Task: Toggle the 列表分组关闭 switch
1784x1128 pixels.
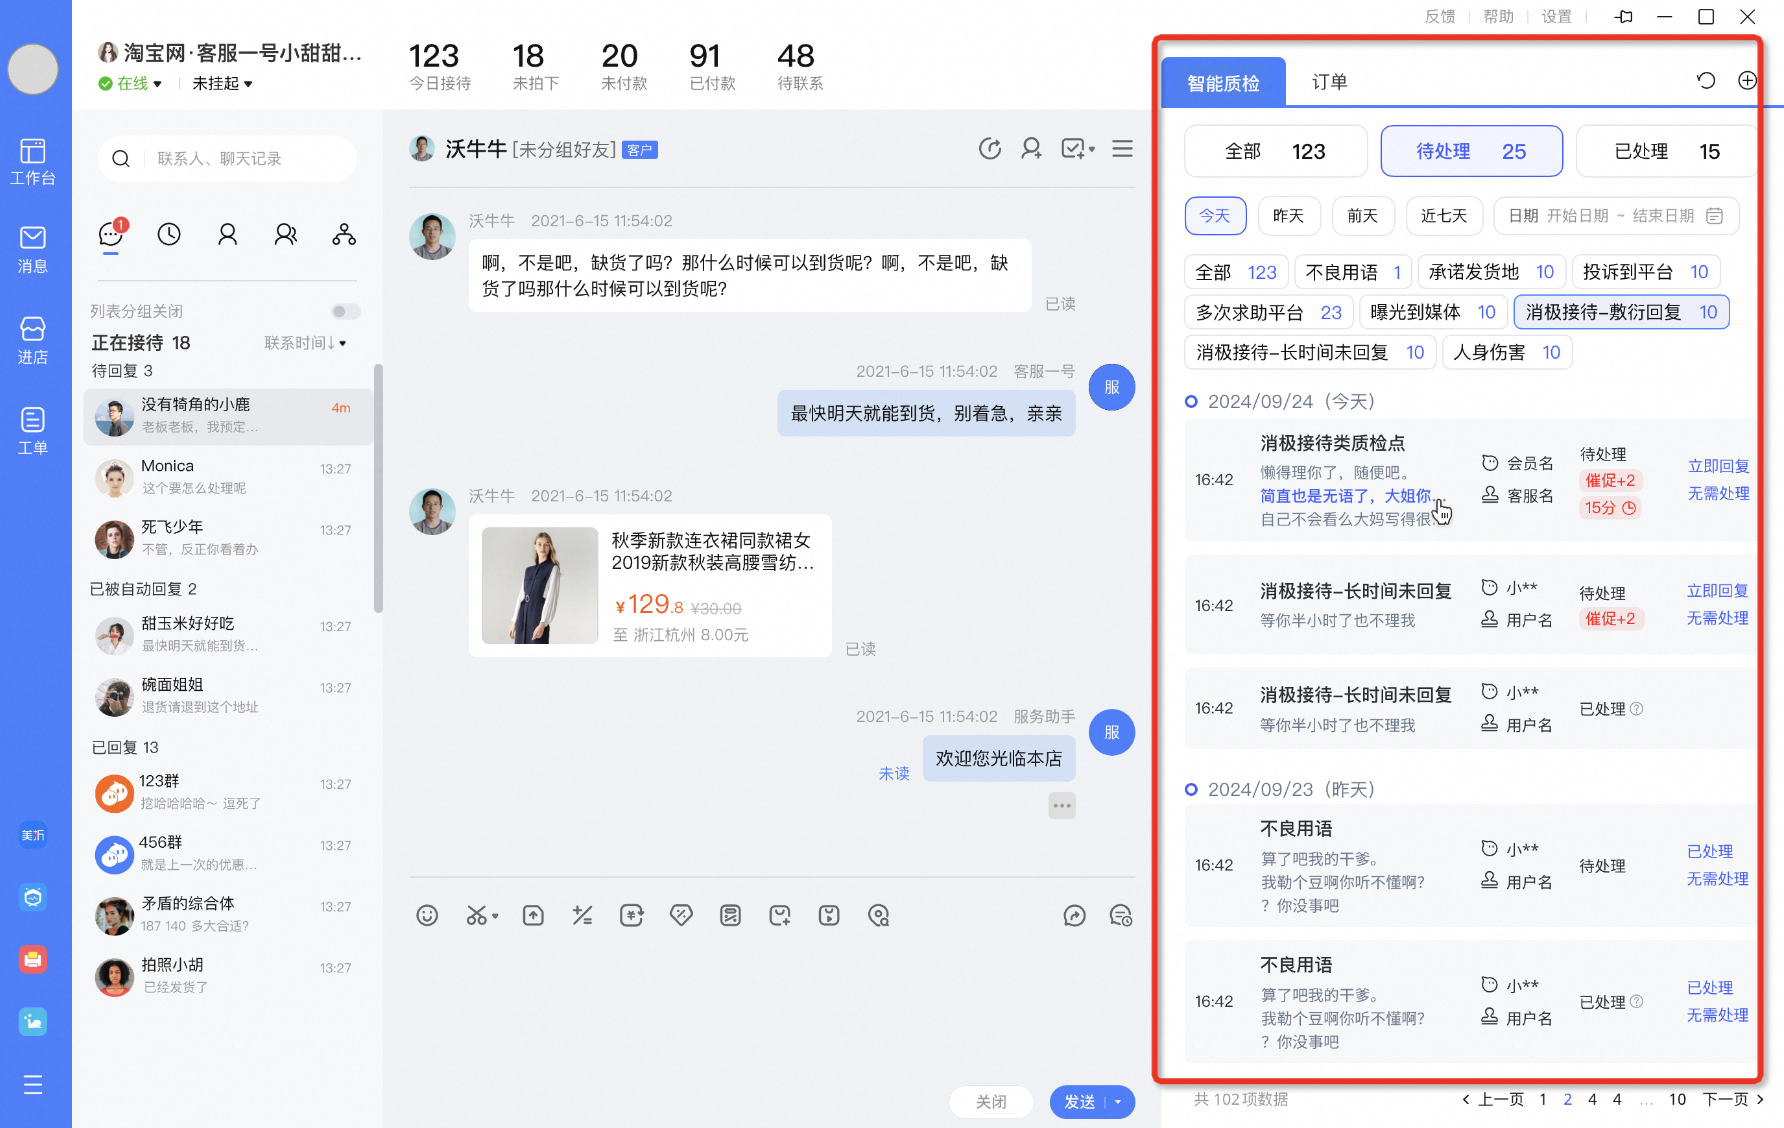Action: (346, 311)
